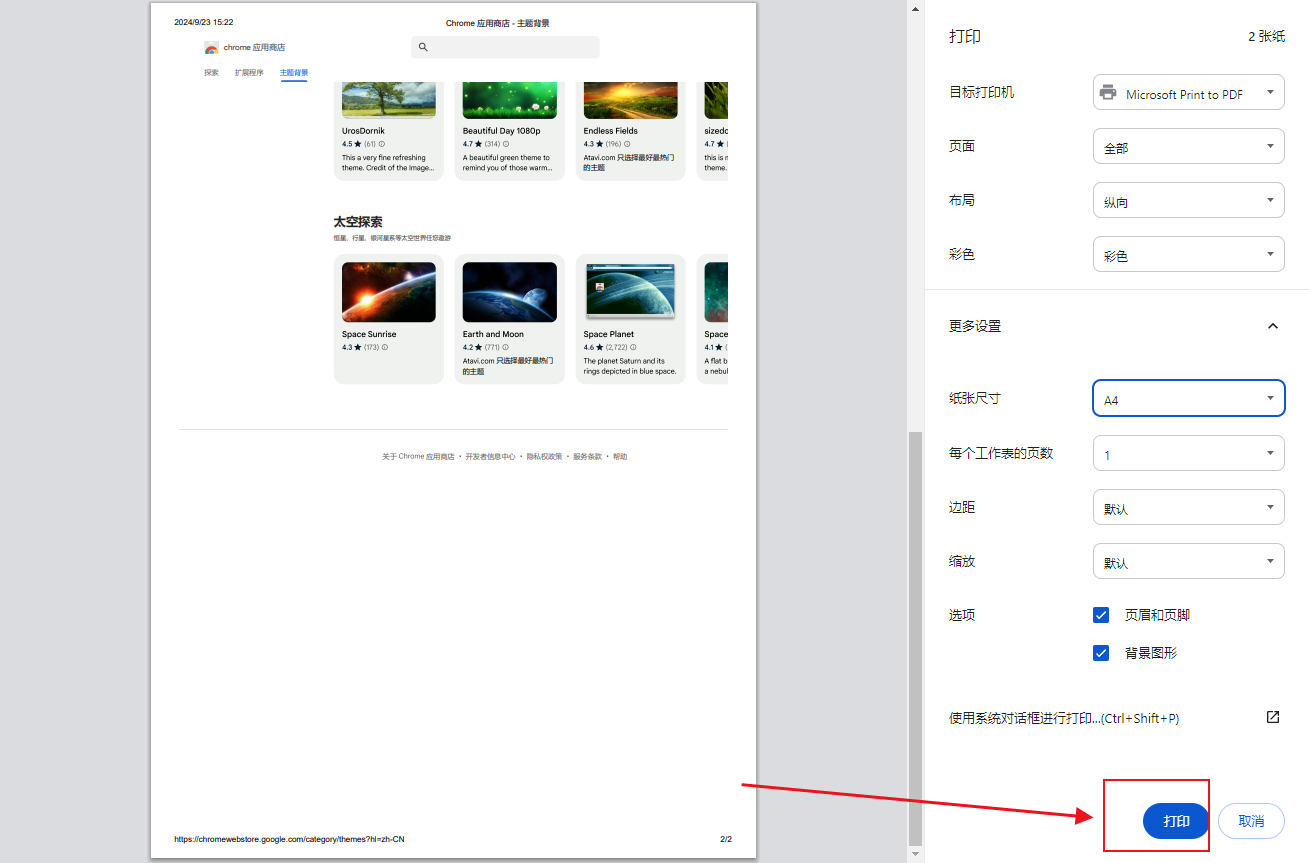Open the 每个工作表的页数 dropdown

click(1189, 454)
